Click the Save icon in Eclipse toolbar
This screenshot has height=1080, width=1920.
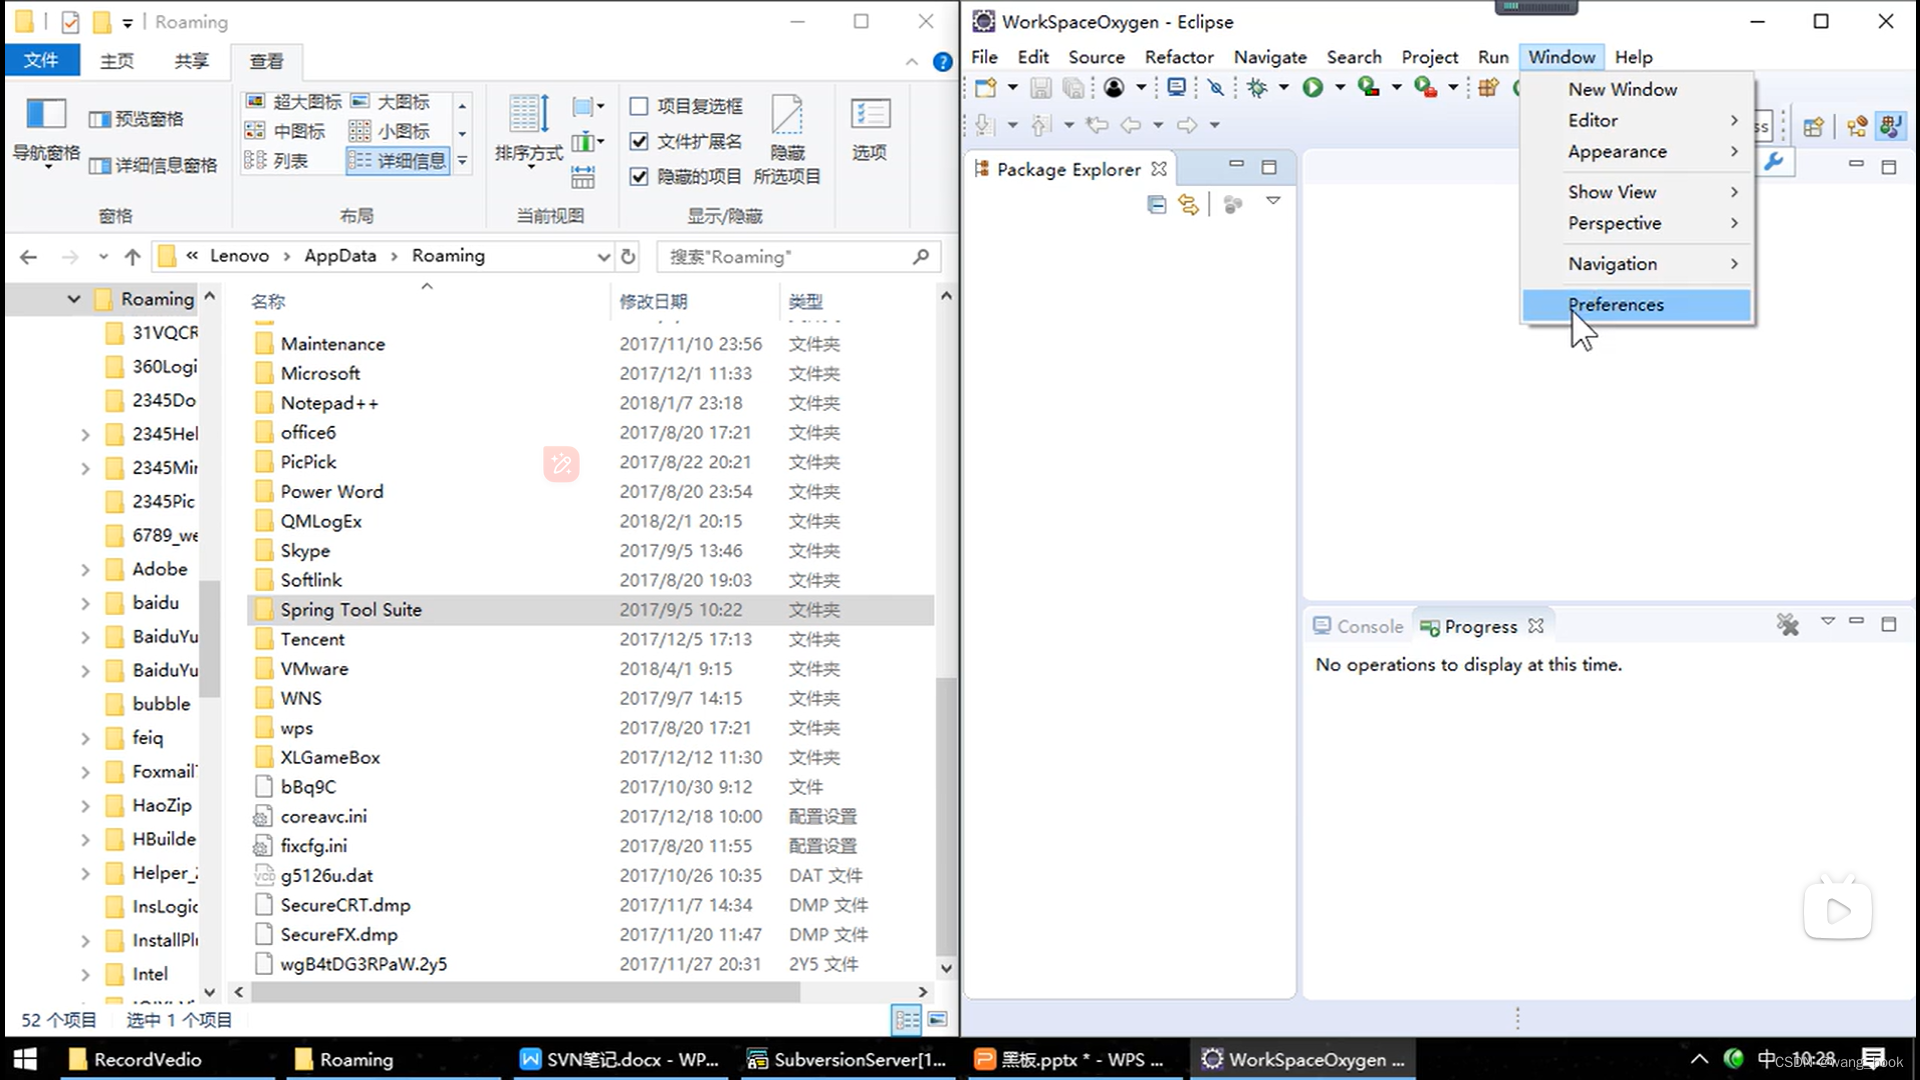pos(1041,88)
